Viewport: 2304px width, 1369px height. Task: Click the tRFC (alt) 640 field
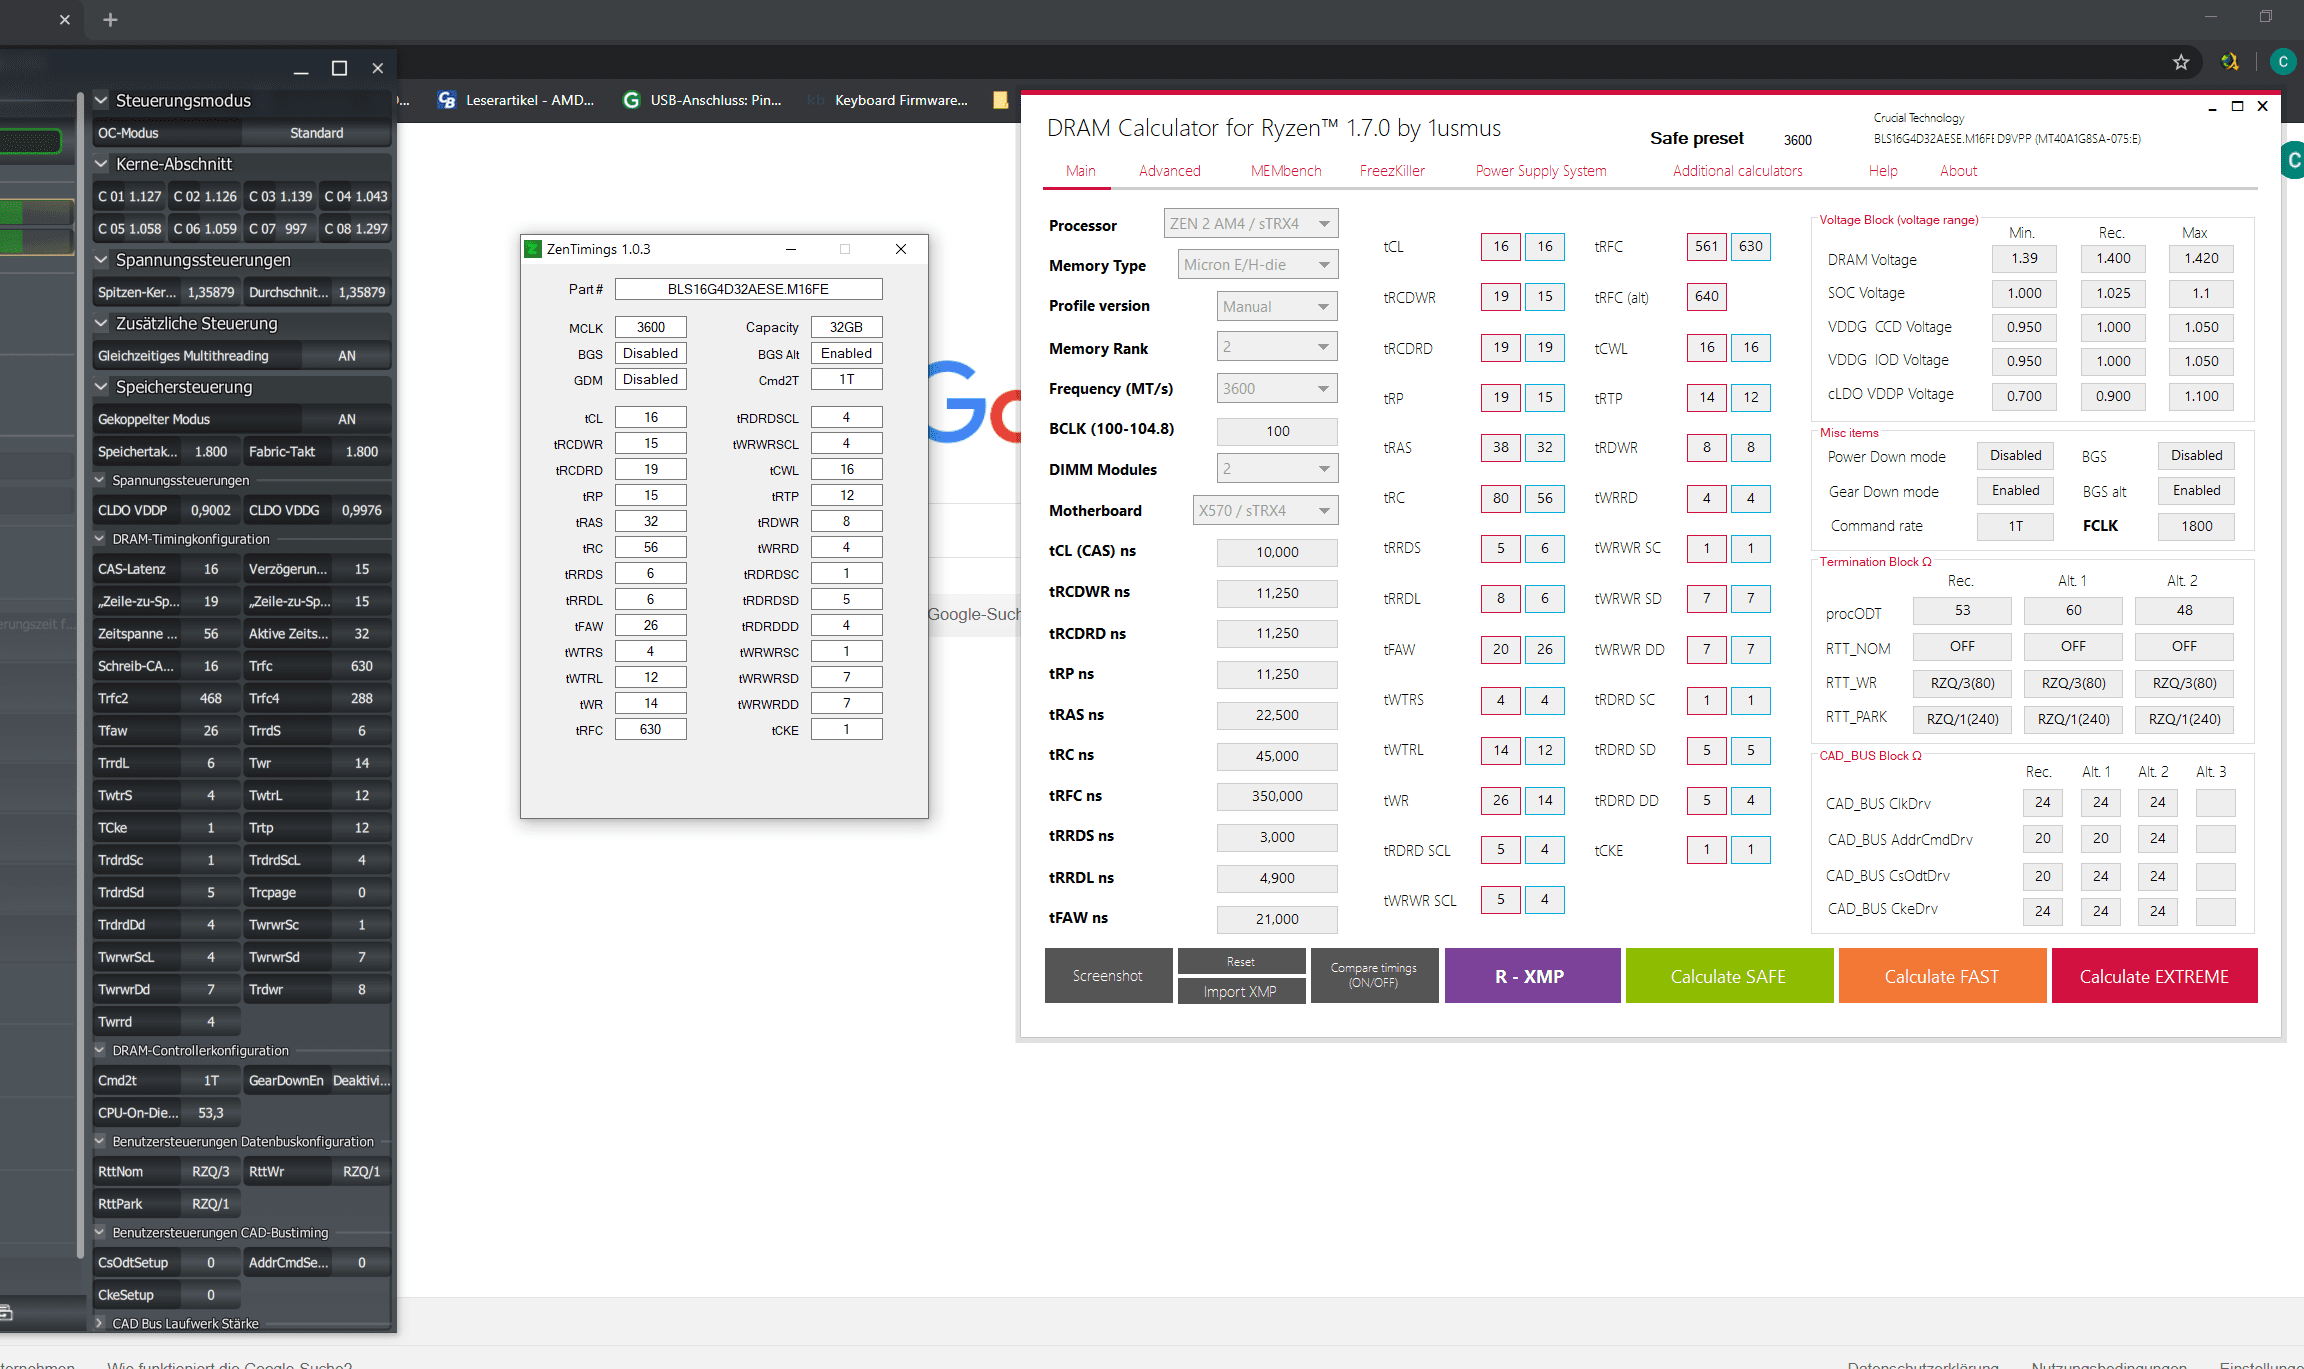1706,297
